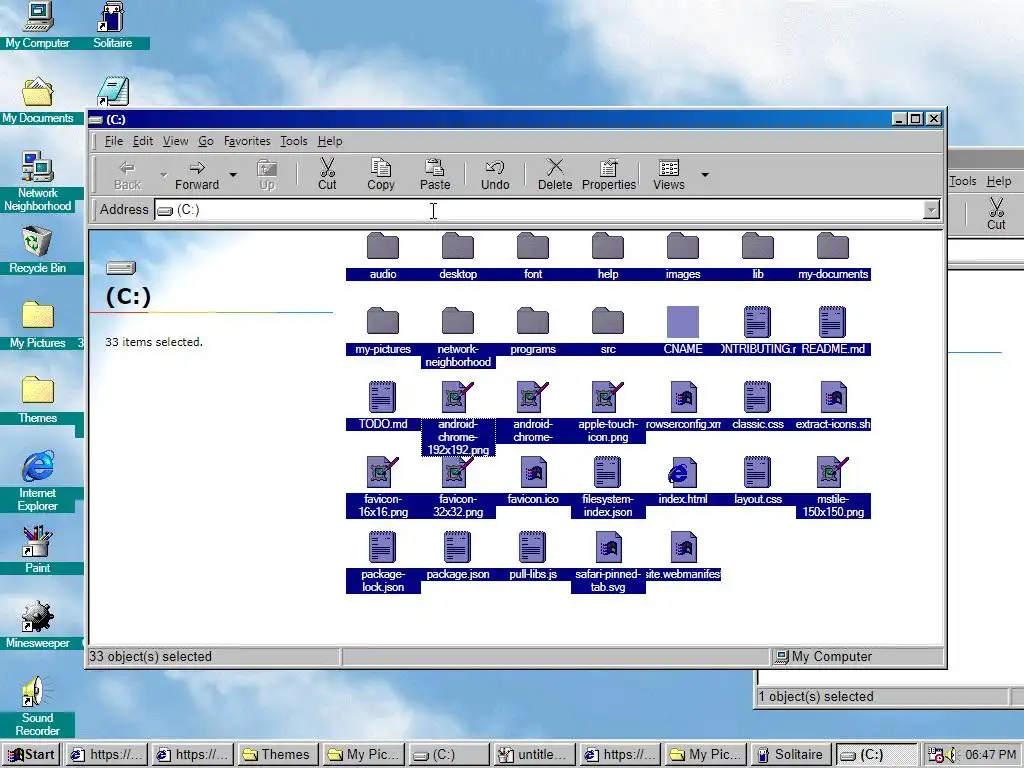The image size is (1024, 768).
Task: Paste from the clipboard
Action: [435, 175]
